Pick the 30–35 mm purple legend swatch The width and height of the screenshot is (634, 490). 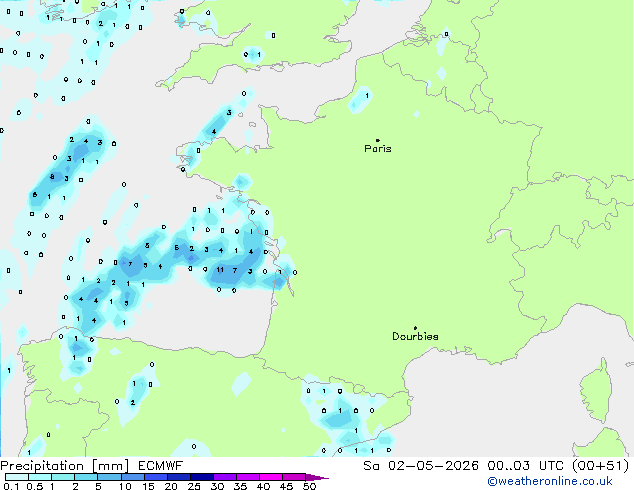tap(225, 477)
